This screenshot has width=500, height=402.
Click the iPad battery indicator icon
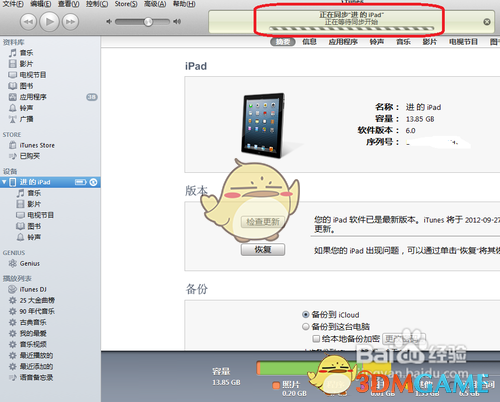[81, 182]
